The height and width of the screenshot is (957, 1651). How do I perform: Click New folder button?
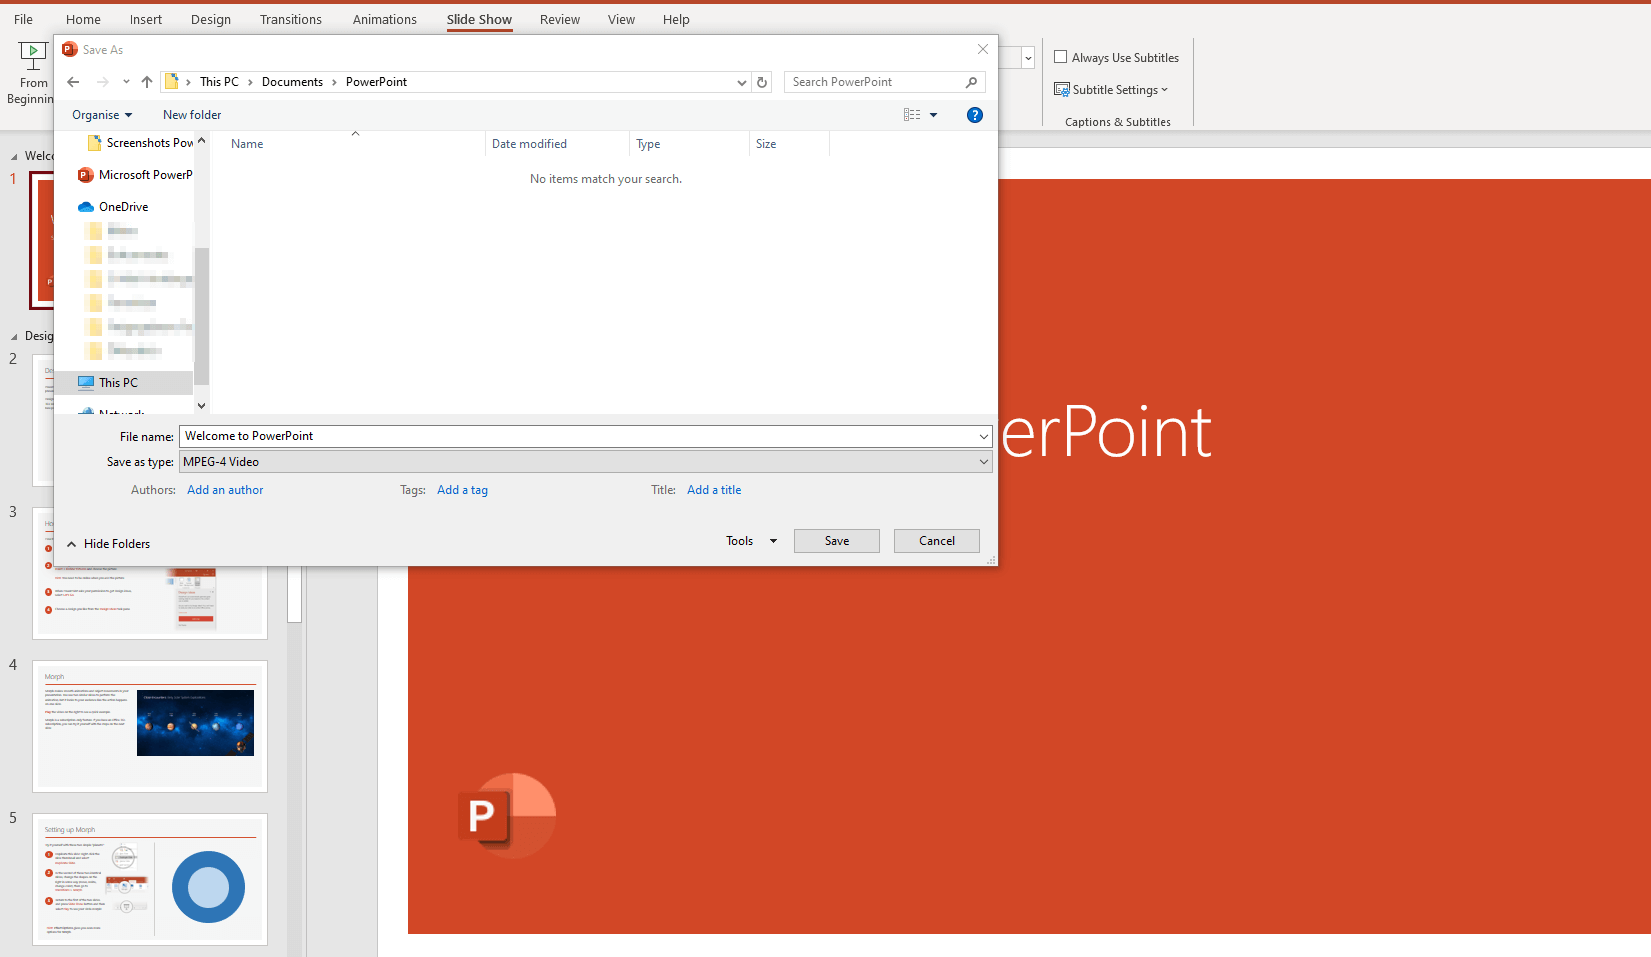pyautogui.click(x=192, y=115)
